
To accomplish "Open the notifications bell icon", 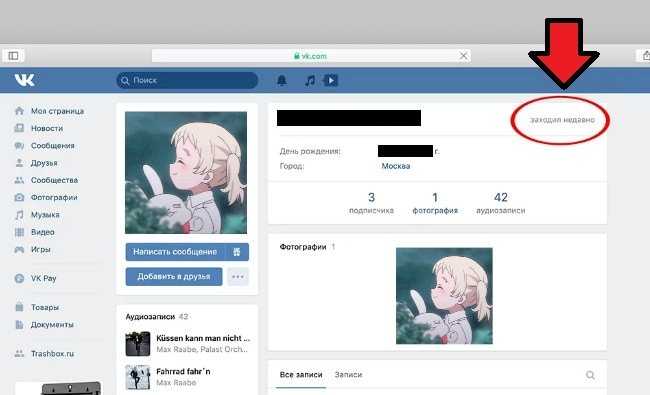I will click(x=282, y=80).
